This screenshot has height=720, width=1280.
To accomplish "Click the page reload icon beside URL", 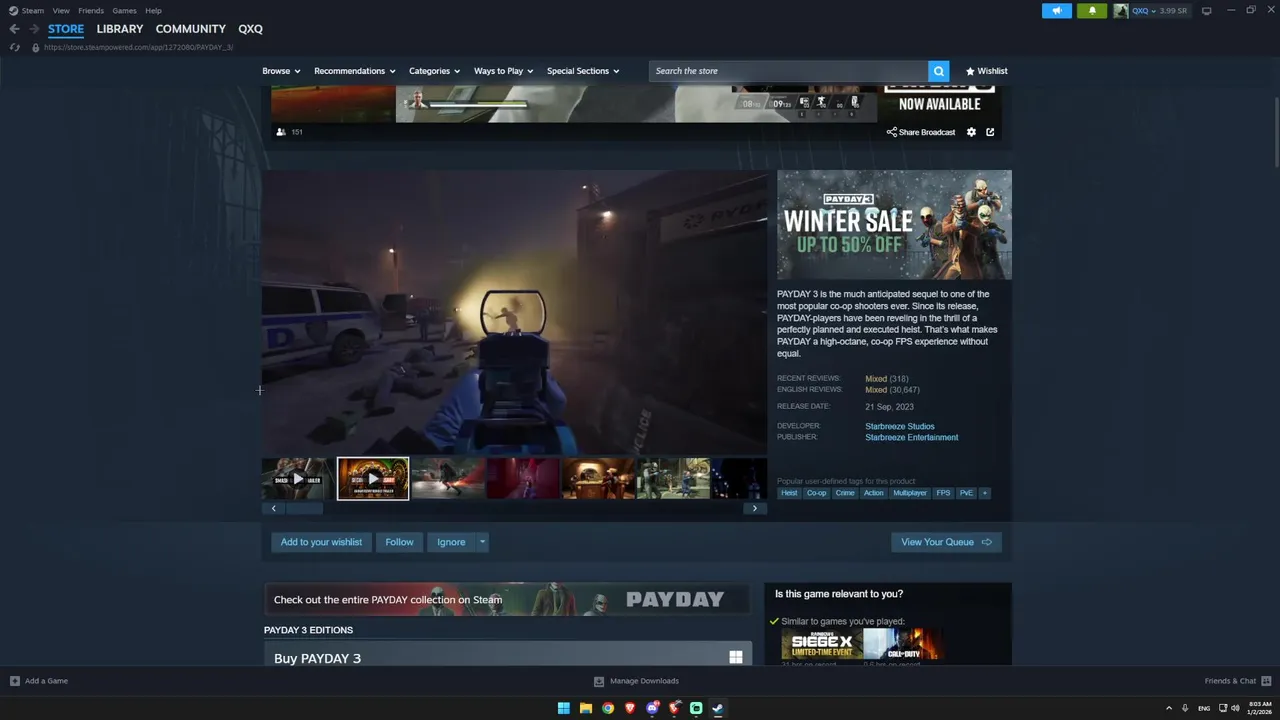I will [14, 47].
